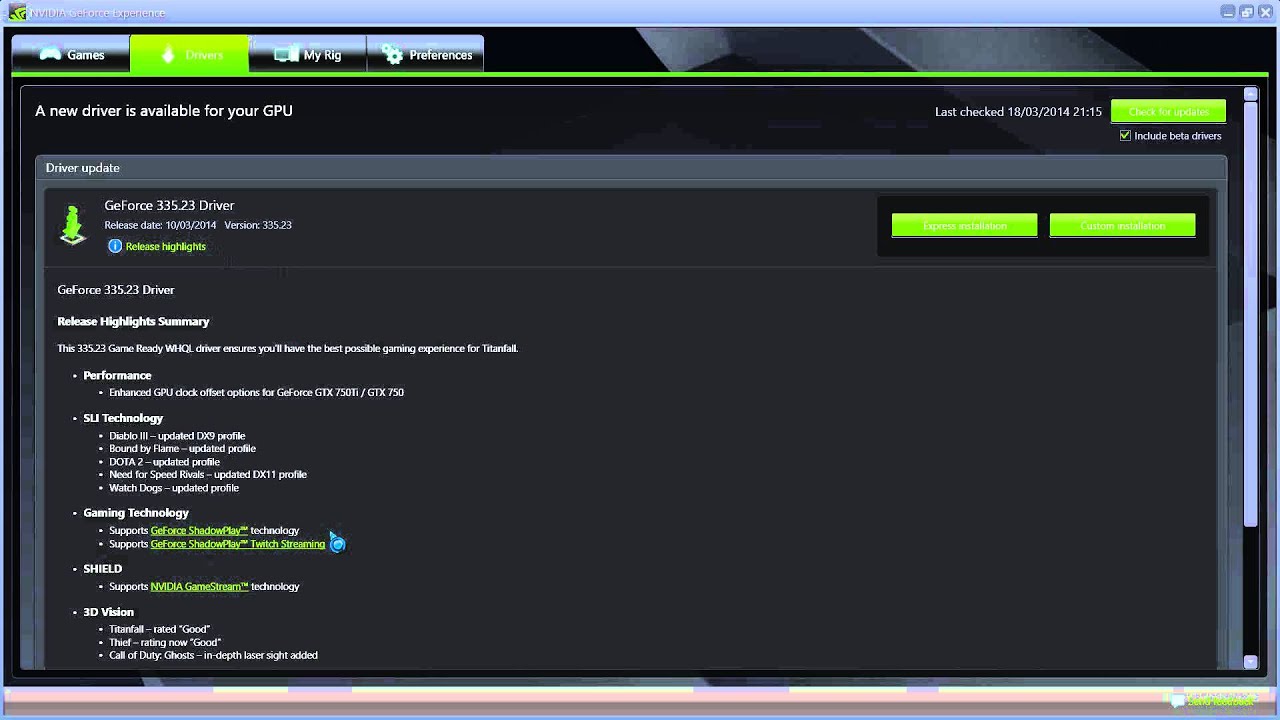
Task: Click the 3D Vision bullet heading
Action: [108, 612]
